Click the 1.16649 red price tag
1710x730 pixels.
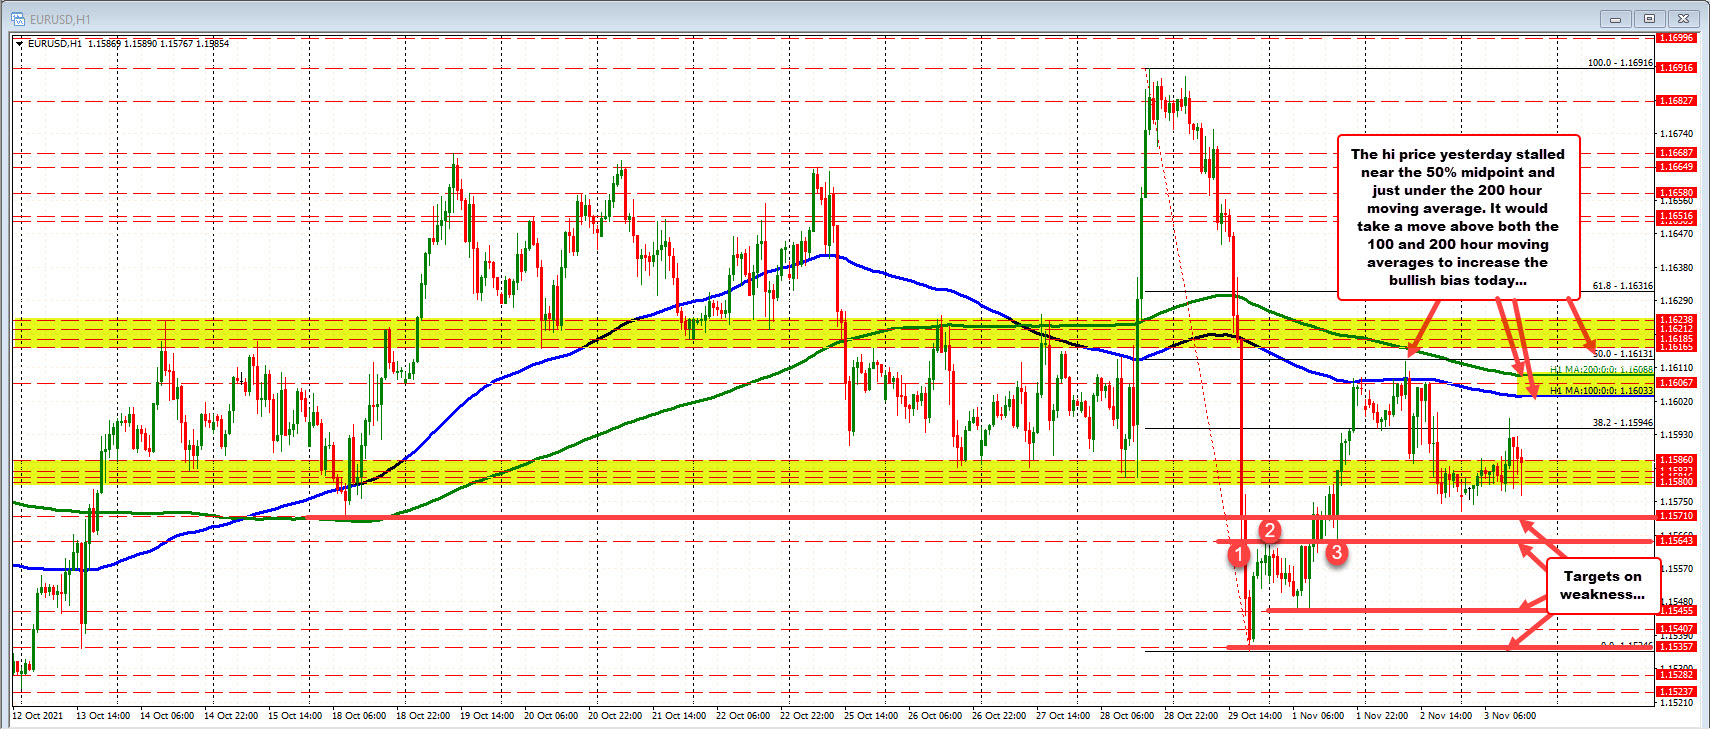1677,167
